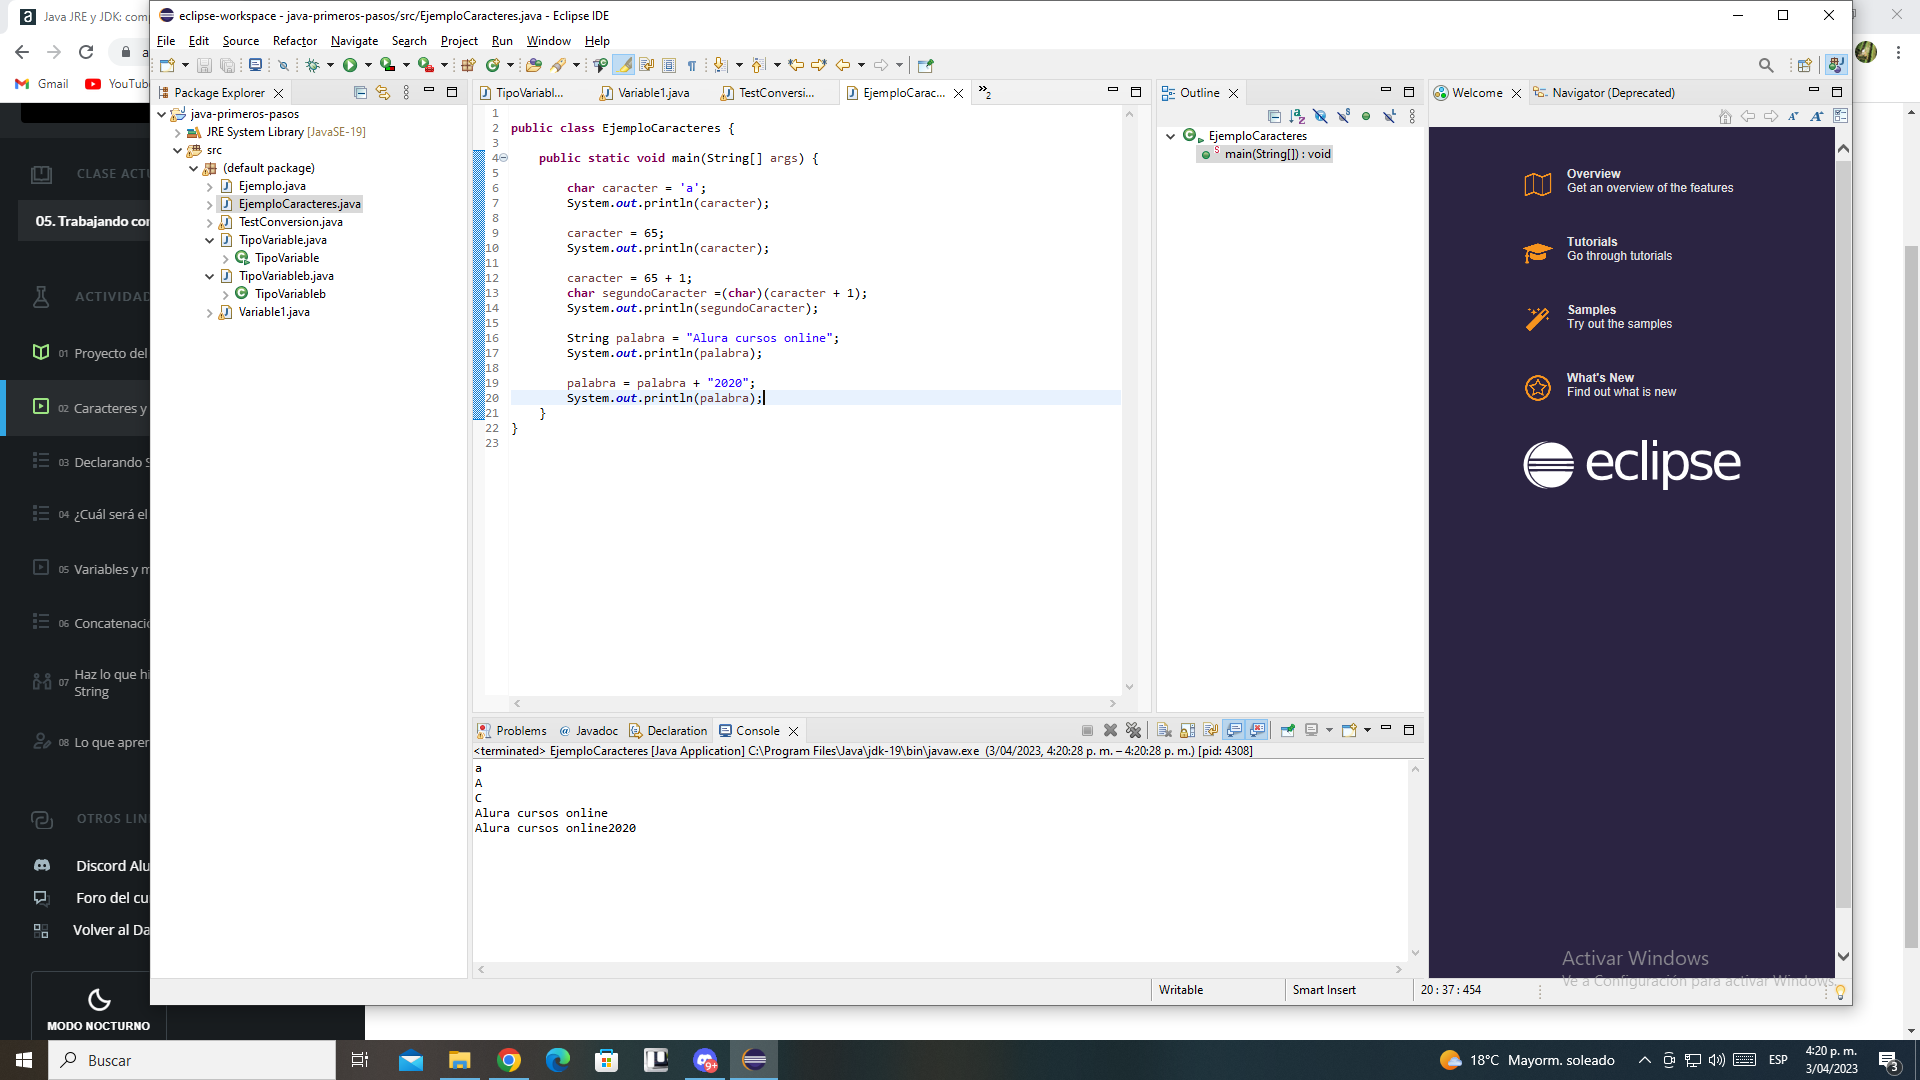This screenshot has width=1920, height=1080.
Task: Switch to Problems tab
Action: 511,731
